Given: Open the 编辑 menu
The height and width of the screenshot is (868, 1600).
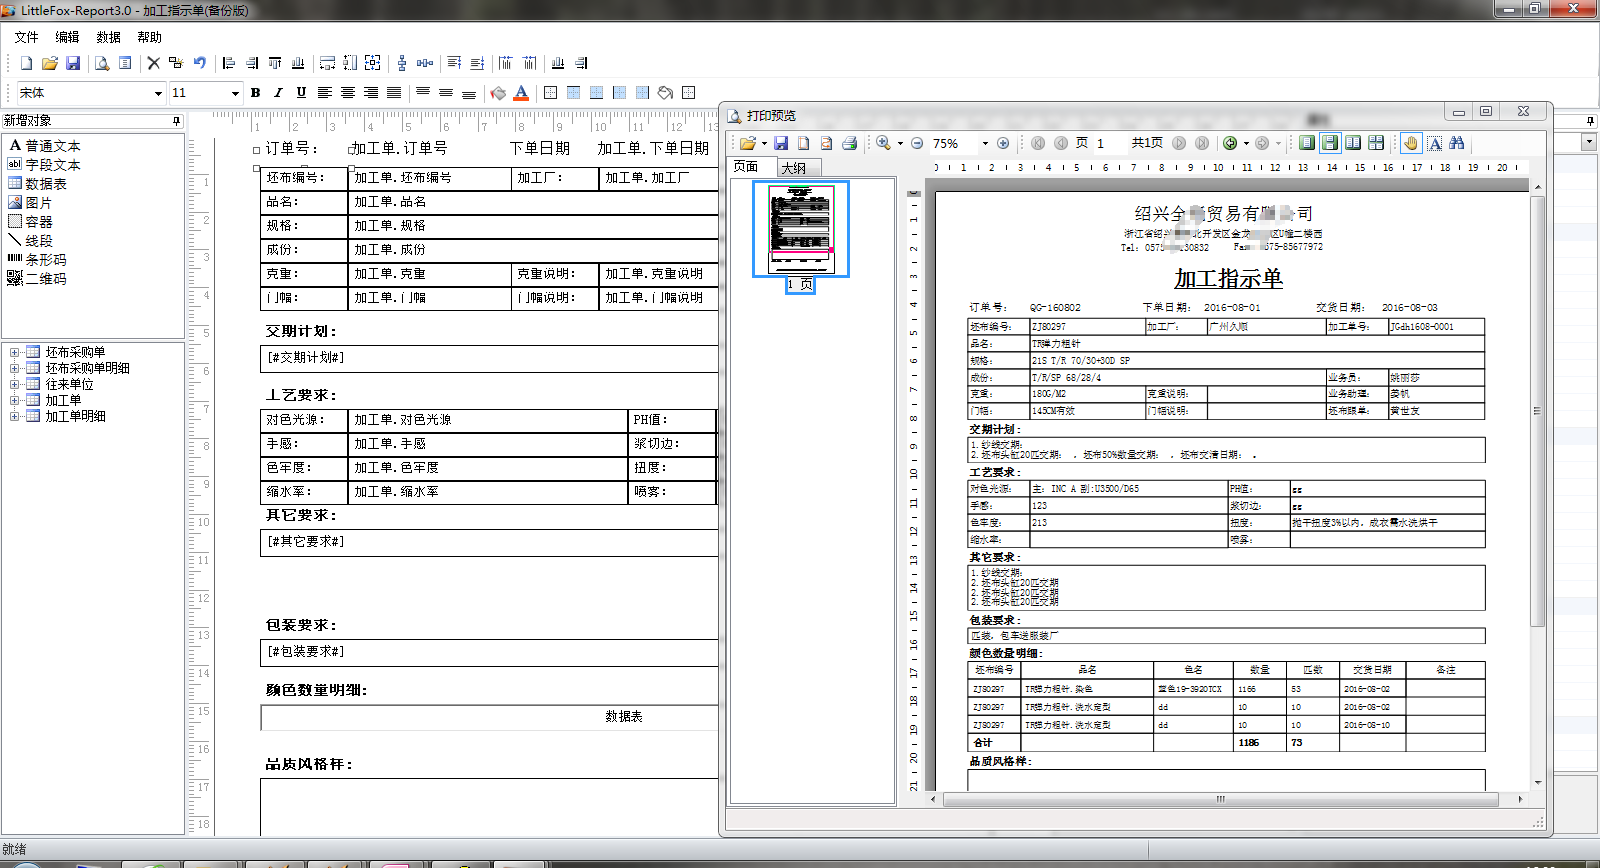Looking at the screenshot, I should point(67,37).
